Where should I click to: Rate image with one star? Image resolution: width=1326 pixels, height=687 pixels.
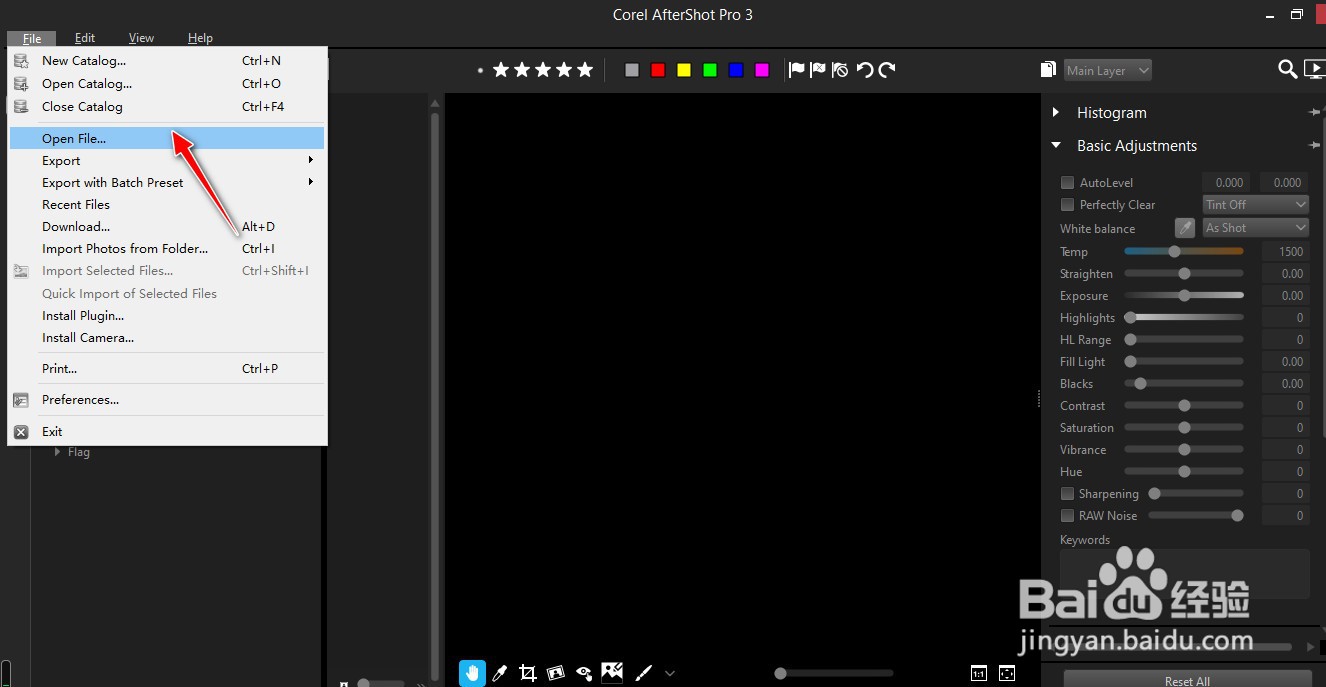click(x=501, y=70)
